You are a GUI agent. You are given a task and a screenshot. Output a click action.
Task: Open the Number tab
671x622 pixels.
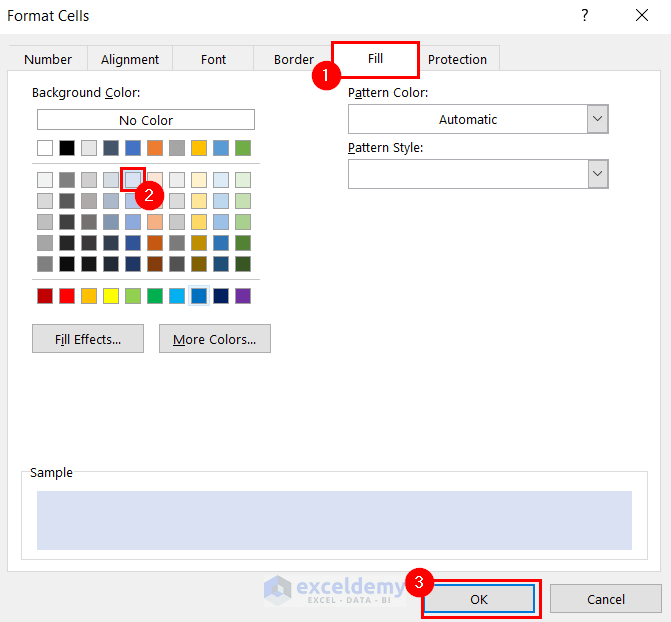tap(48, 59)
